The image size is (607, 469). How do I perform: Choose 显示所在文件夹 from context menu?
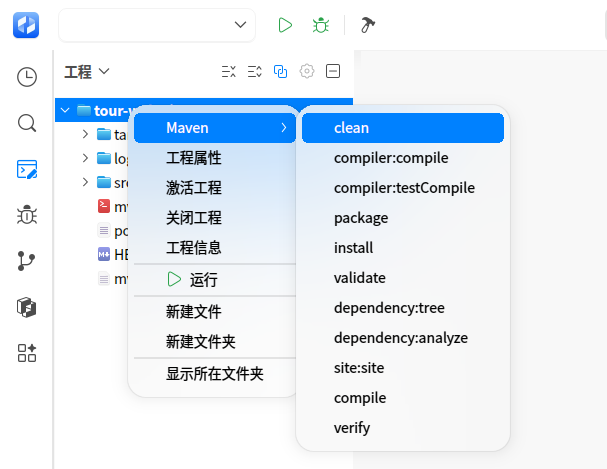click(x=215, y=374)
